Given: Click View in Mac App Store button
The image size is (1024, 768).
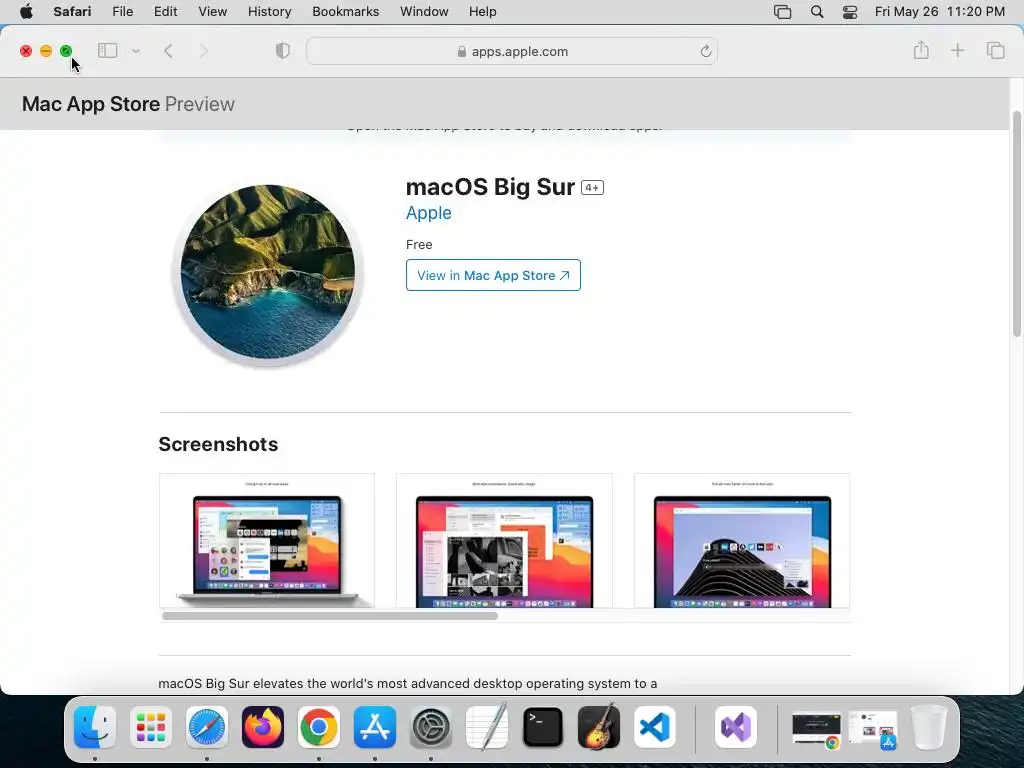Looking at the screenshot, I should pyautogui.click(x=493, y=275).
